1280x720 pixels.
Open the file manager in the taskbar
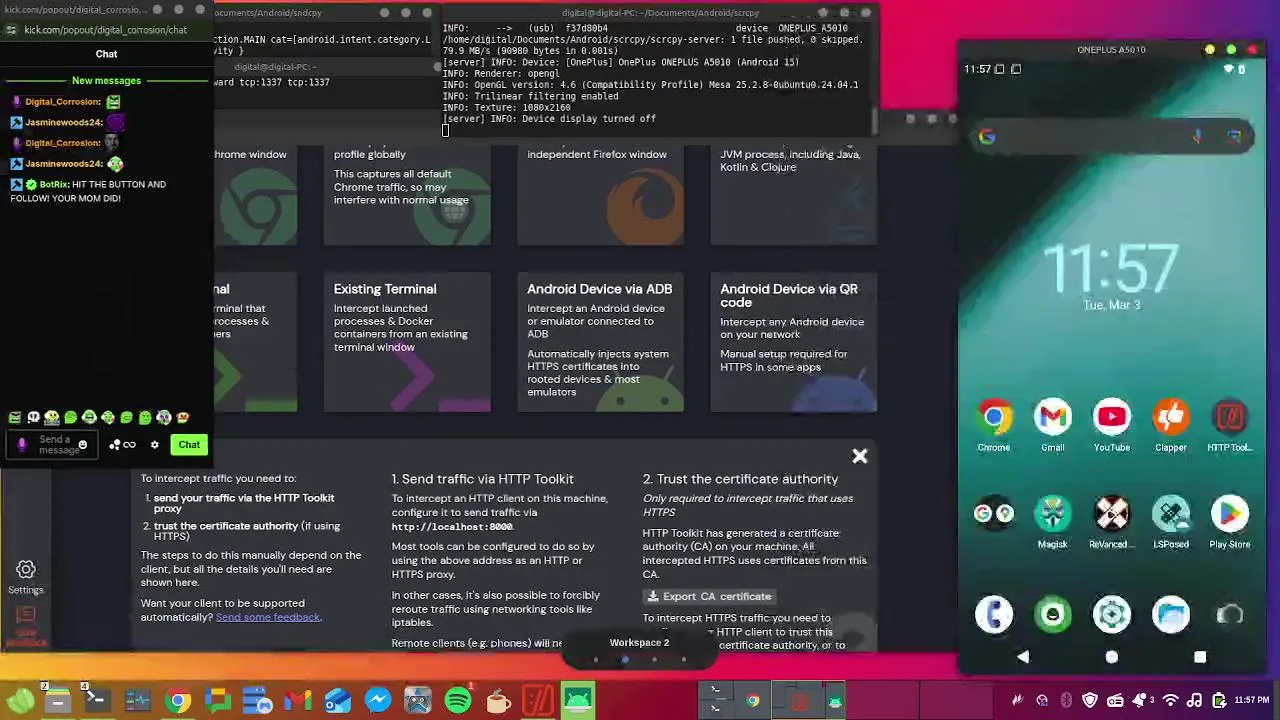[x=58, y=701]
